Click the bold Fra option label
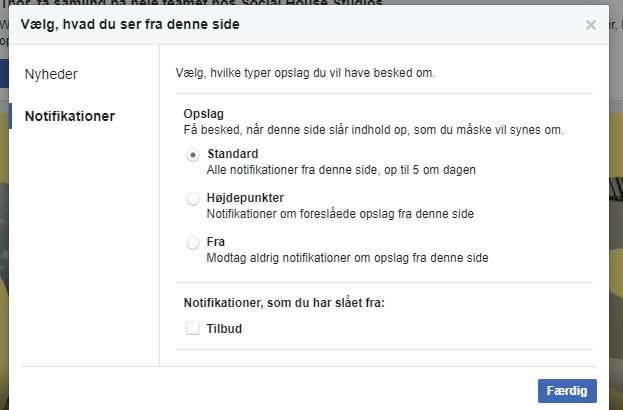 pos(216,242)
